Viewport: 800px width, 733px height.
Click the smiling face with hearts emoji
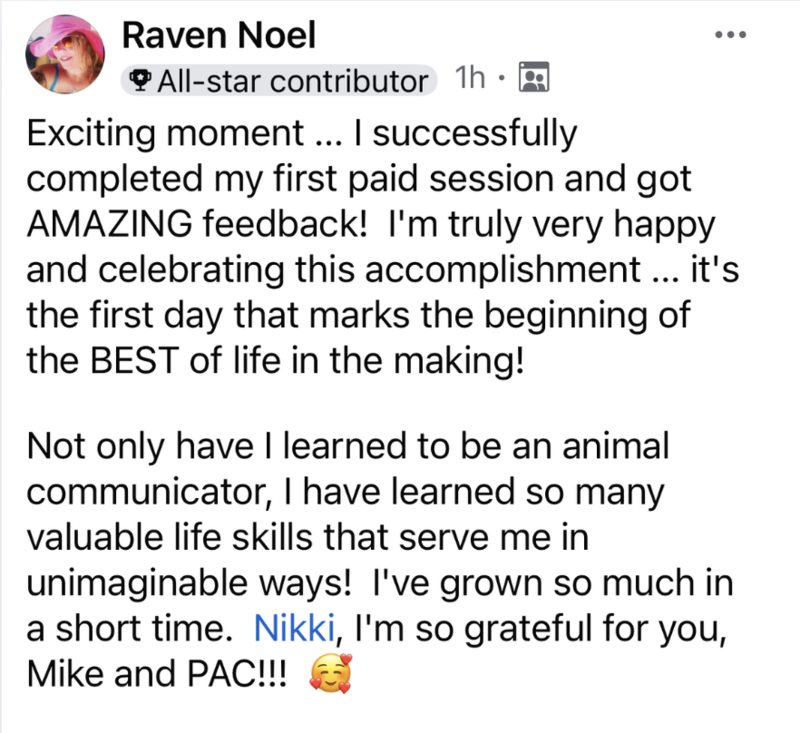pyautogui.click(x=331, y=673)
